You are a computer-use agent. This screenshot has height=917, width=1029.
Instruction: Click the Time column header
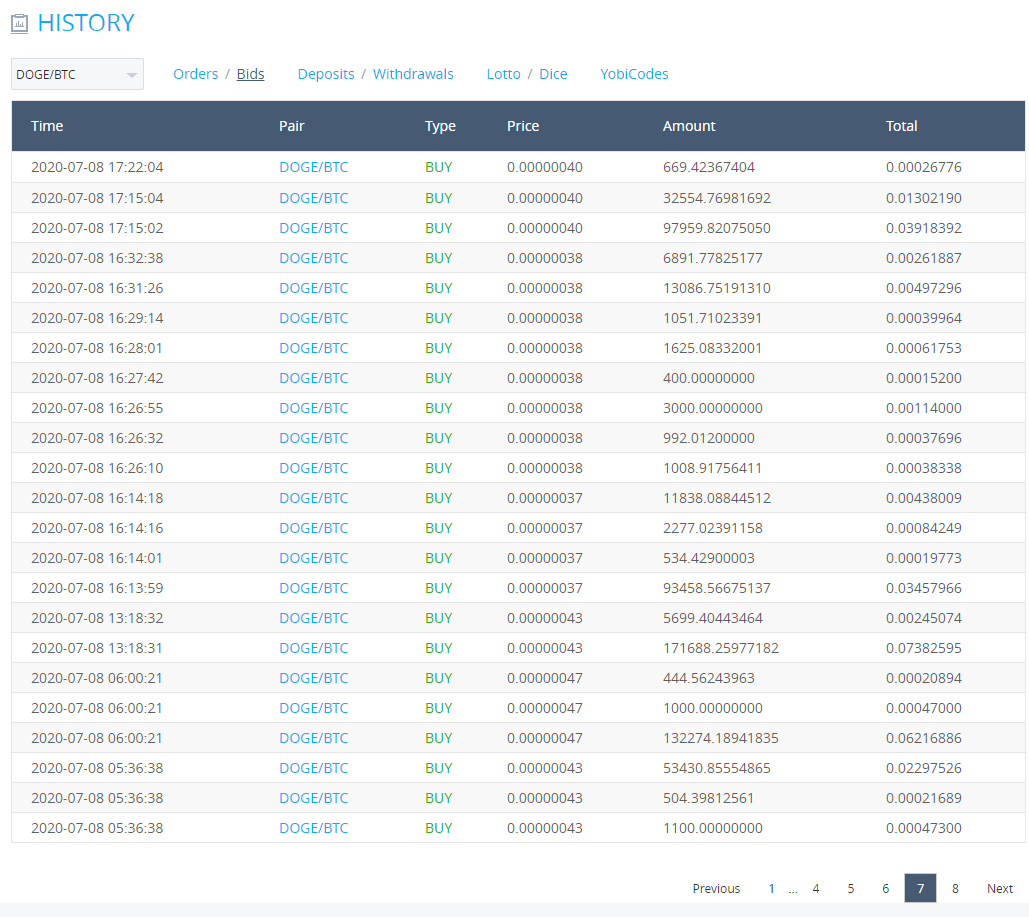47,126
